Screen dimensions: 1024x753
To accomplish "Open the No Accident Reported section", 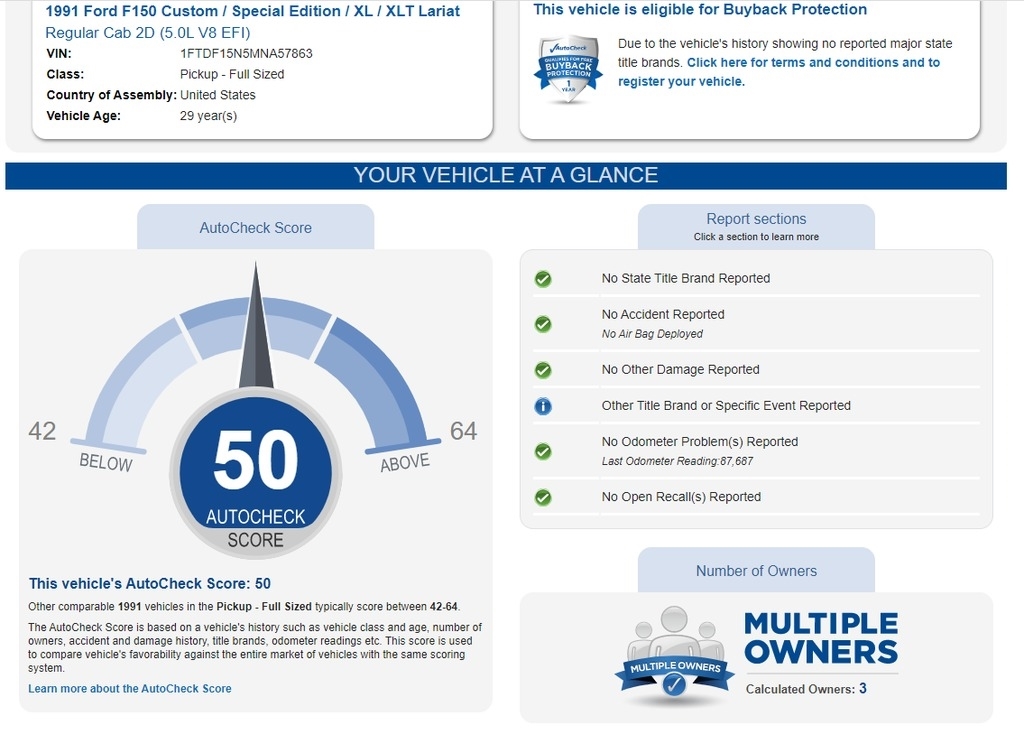I will 662,315.
